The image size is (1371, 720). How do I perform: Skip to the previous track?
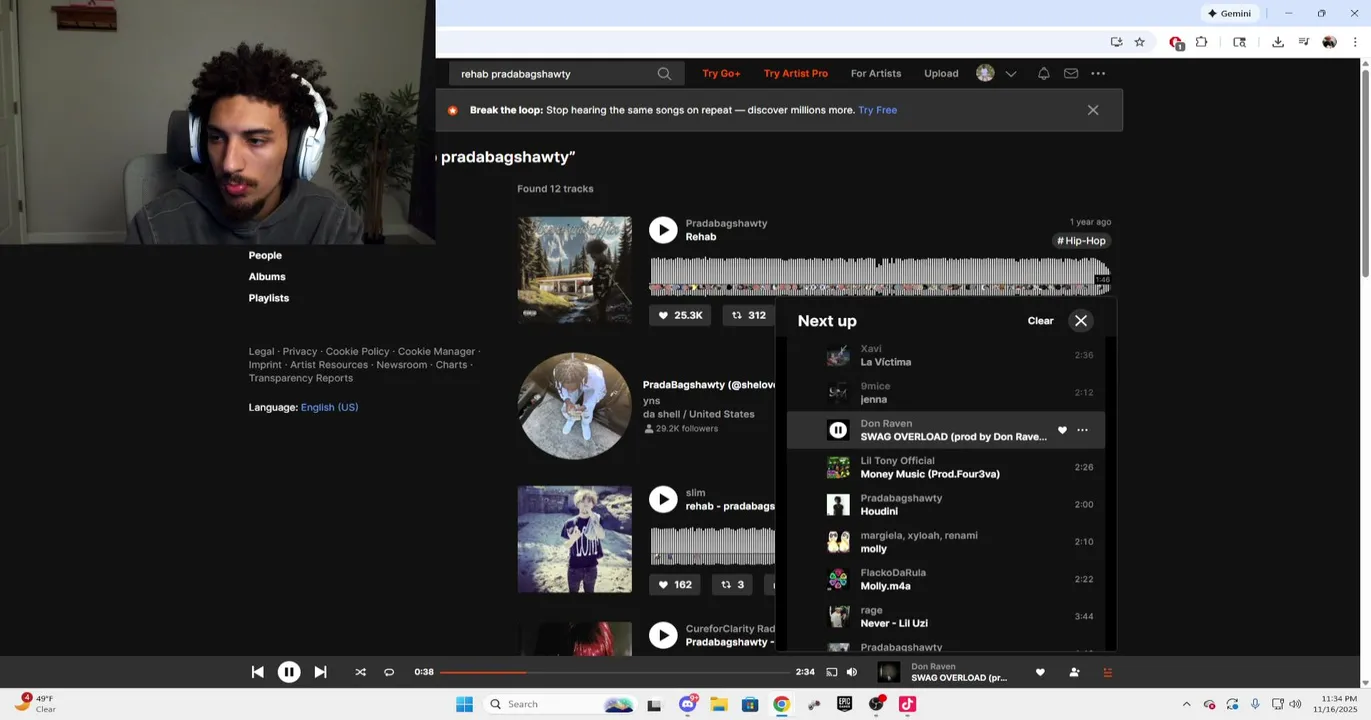(x=257, y=672)
